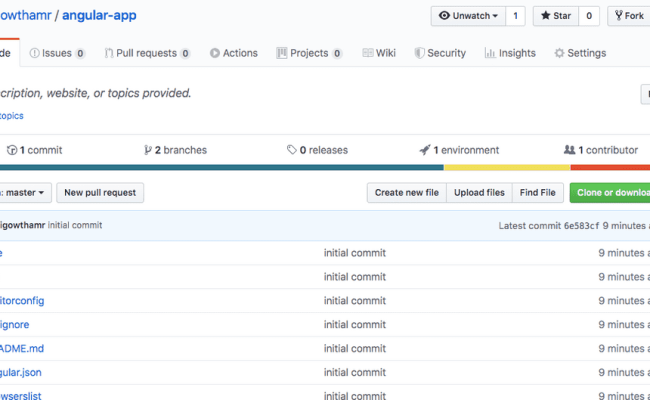Click the branches icon

148,150
